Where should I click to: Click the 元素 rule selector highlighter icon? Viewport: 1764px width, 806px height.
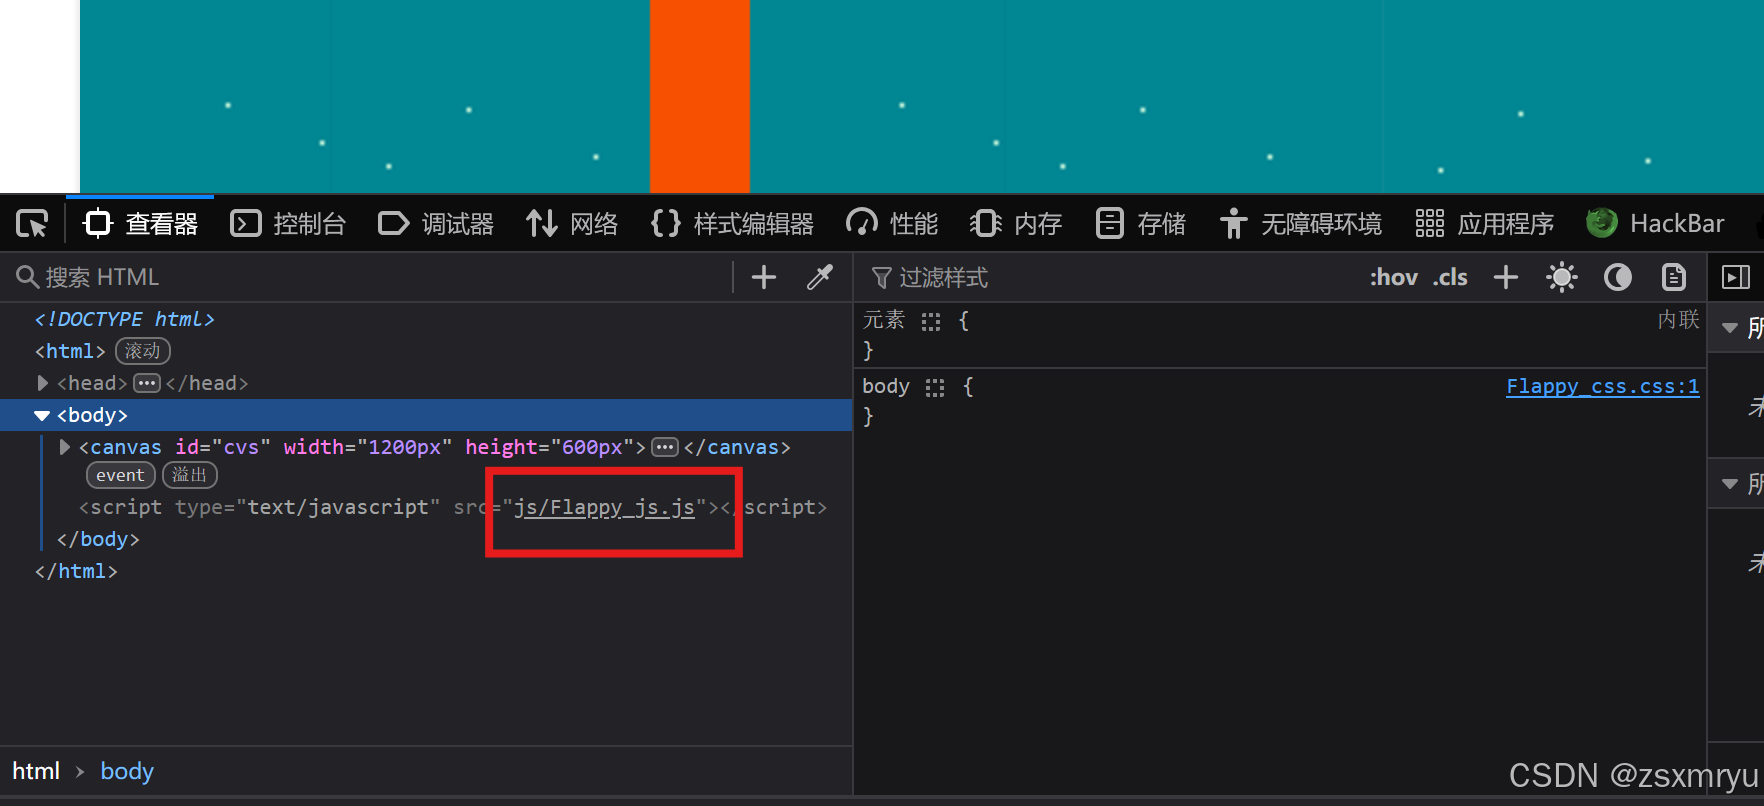point(931,322)
